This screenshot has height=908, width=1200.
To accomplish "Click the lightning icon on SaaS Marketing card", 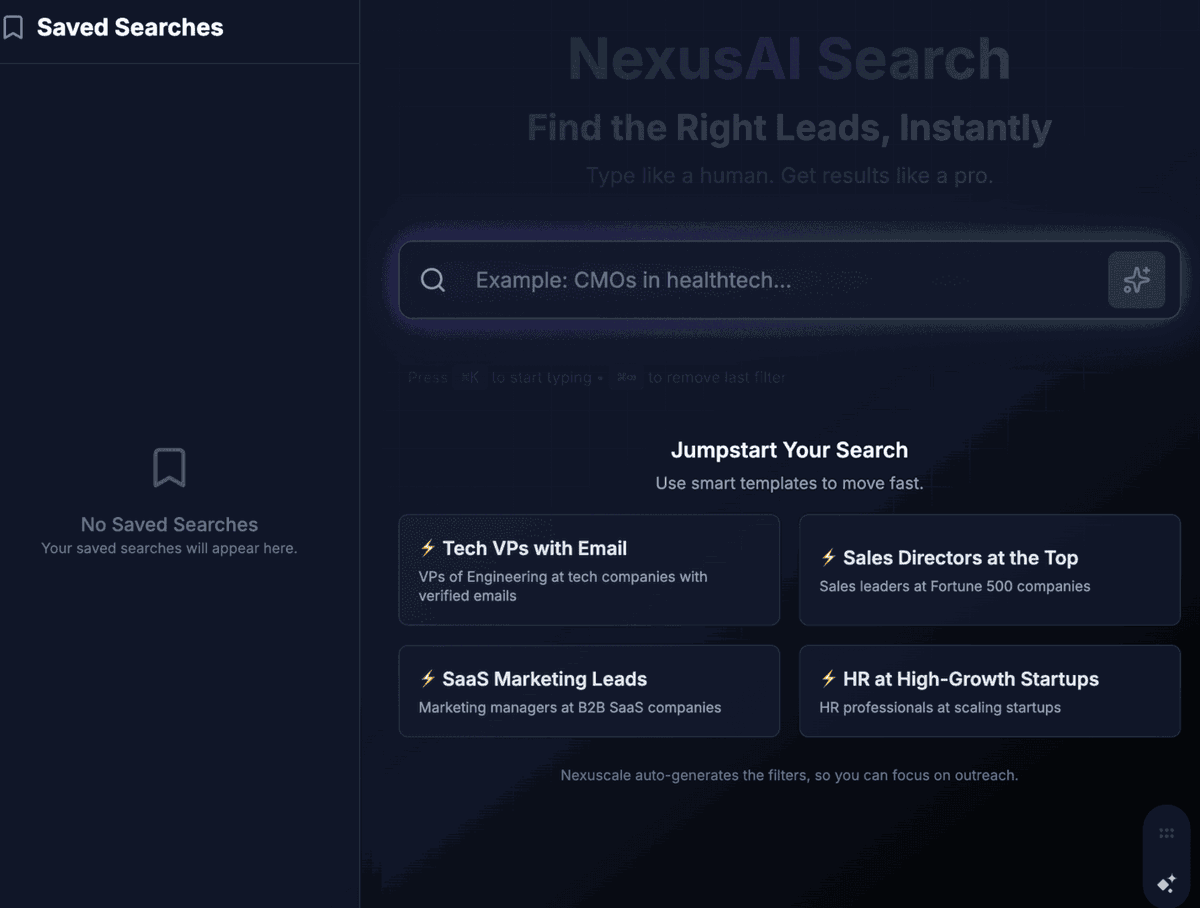I will [428, 679].
